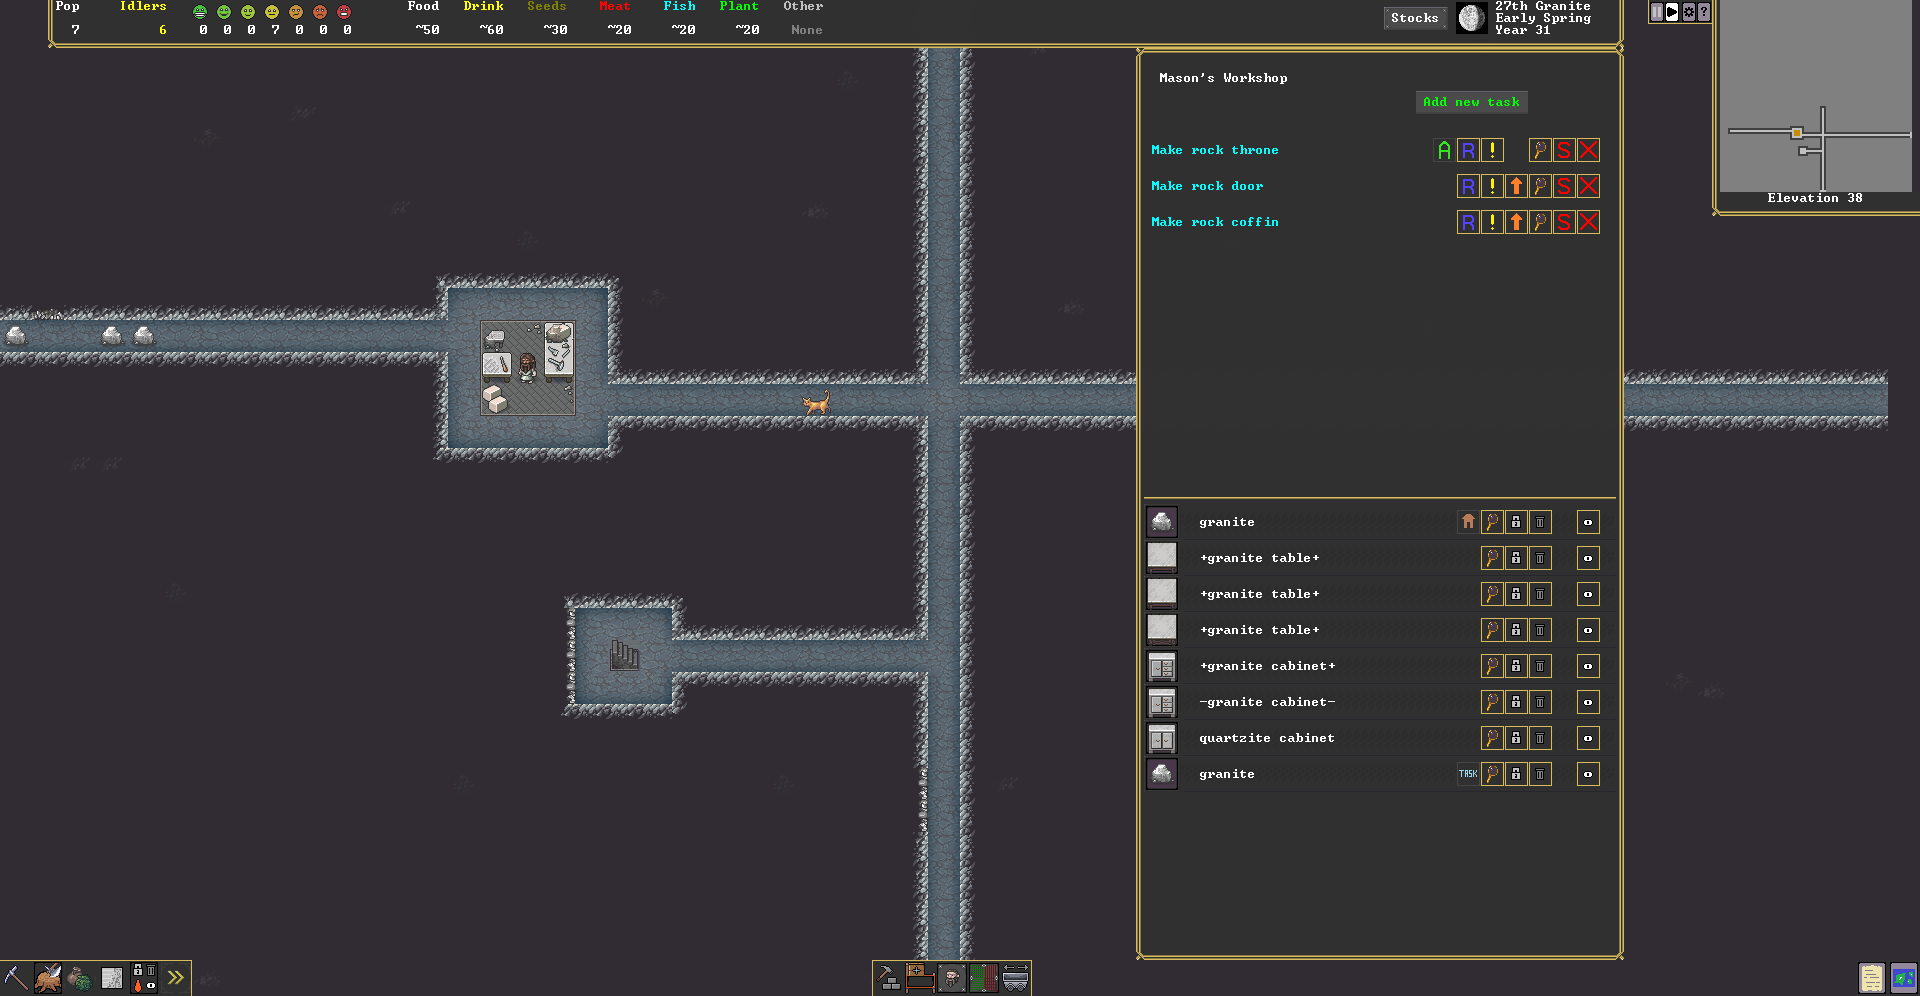Suspend the Make rock coffin task
Image resolution: width=1920 pixels, height=996 pixels.
coord(1564,222)
